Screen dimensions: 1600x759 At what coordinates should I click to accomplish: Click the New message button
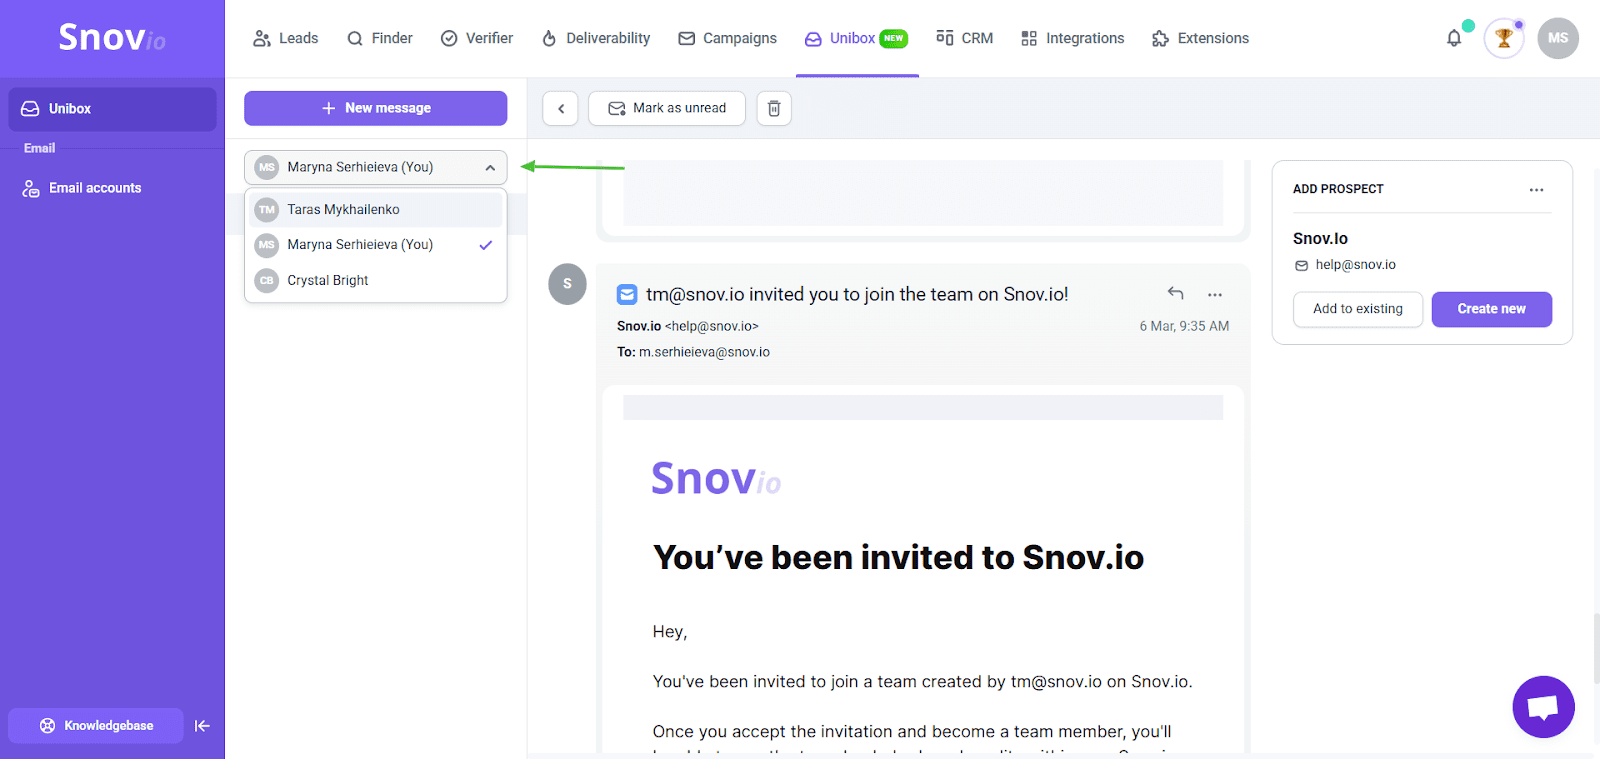click(x=376, y=108)
